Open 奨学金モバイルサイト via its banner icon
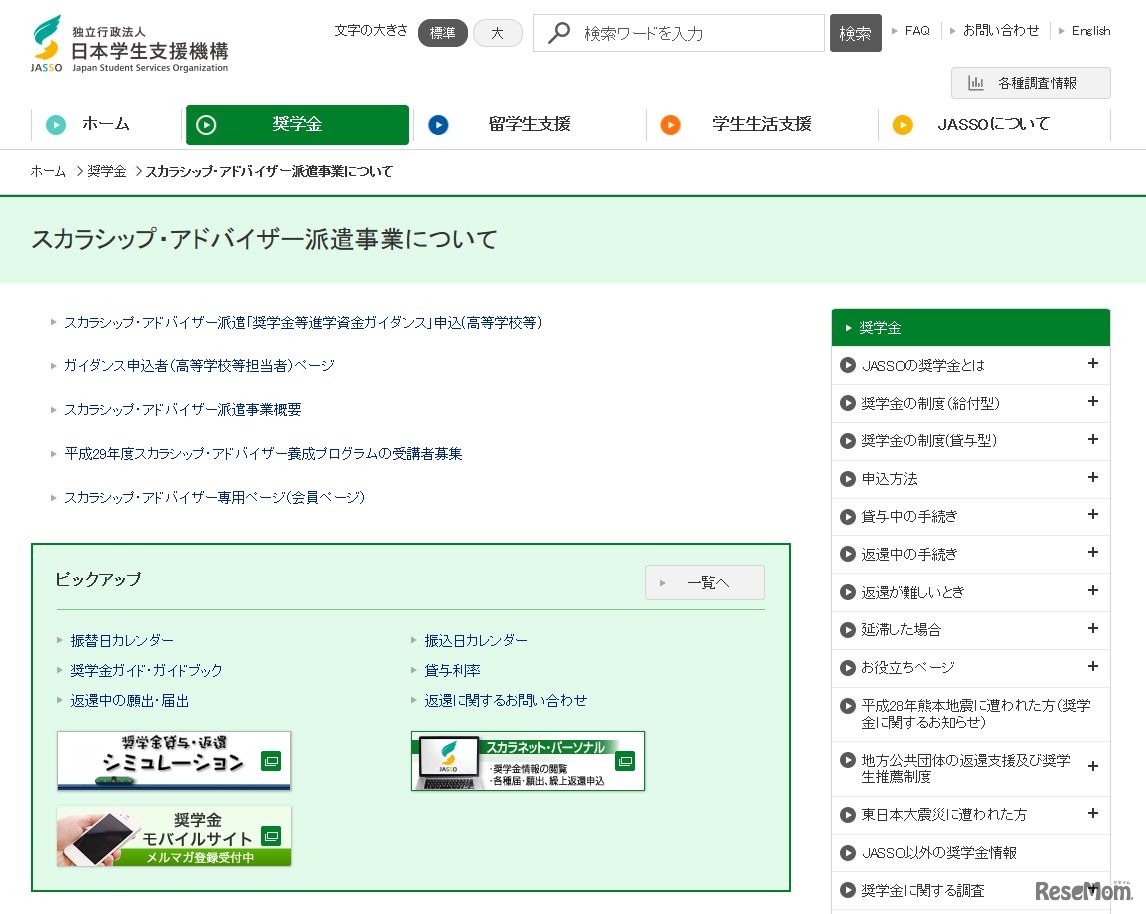 pyautogui.click(x=173, y=836)
